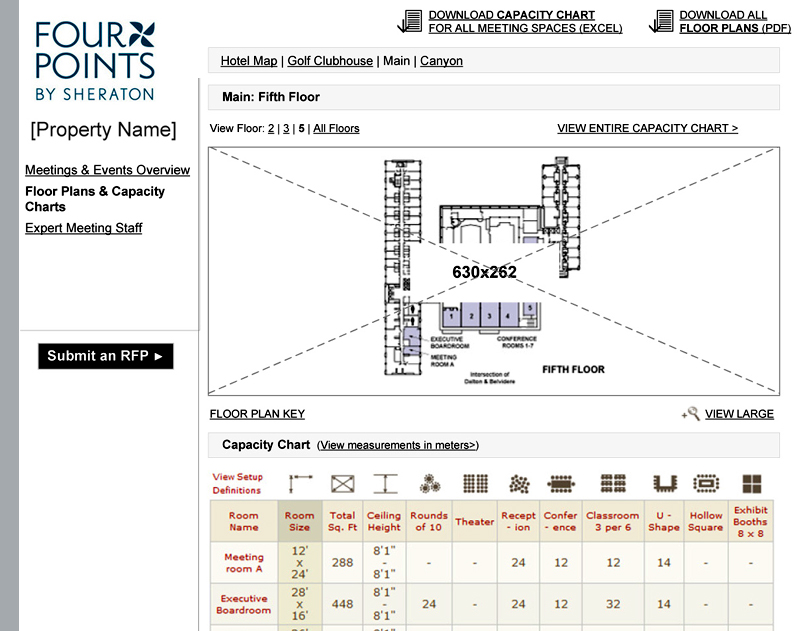Screen dimensions: 800x631
Task: Click the Room Size dimension icon
Action: coord(301,484)
